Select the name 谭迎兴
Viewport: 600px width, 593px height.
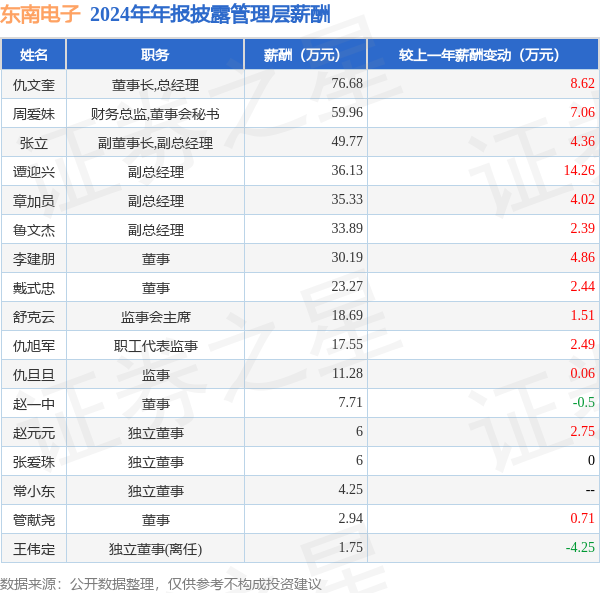pos(34,172)
